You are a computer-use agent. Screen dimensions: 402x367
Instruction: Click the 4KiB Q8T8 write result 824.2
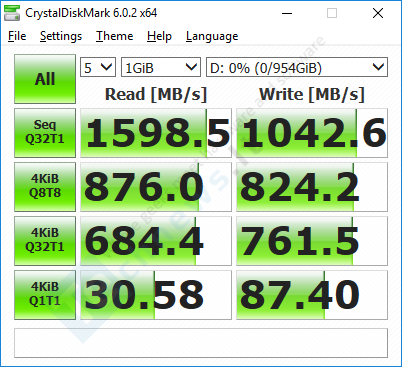(312, 187)
